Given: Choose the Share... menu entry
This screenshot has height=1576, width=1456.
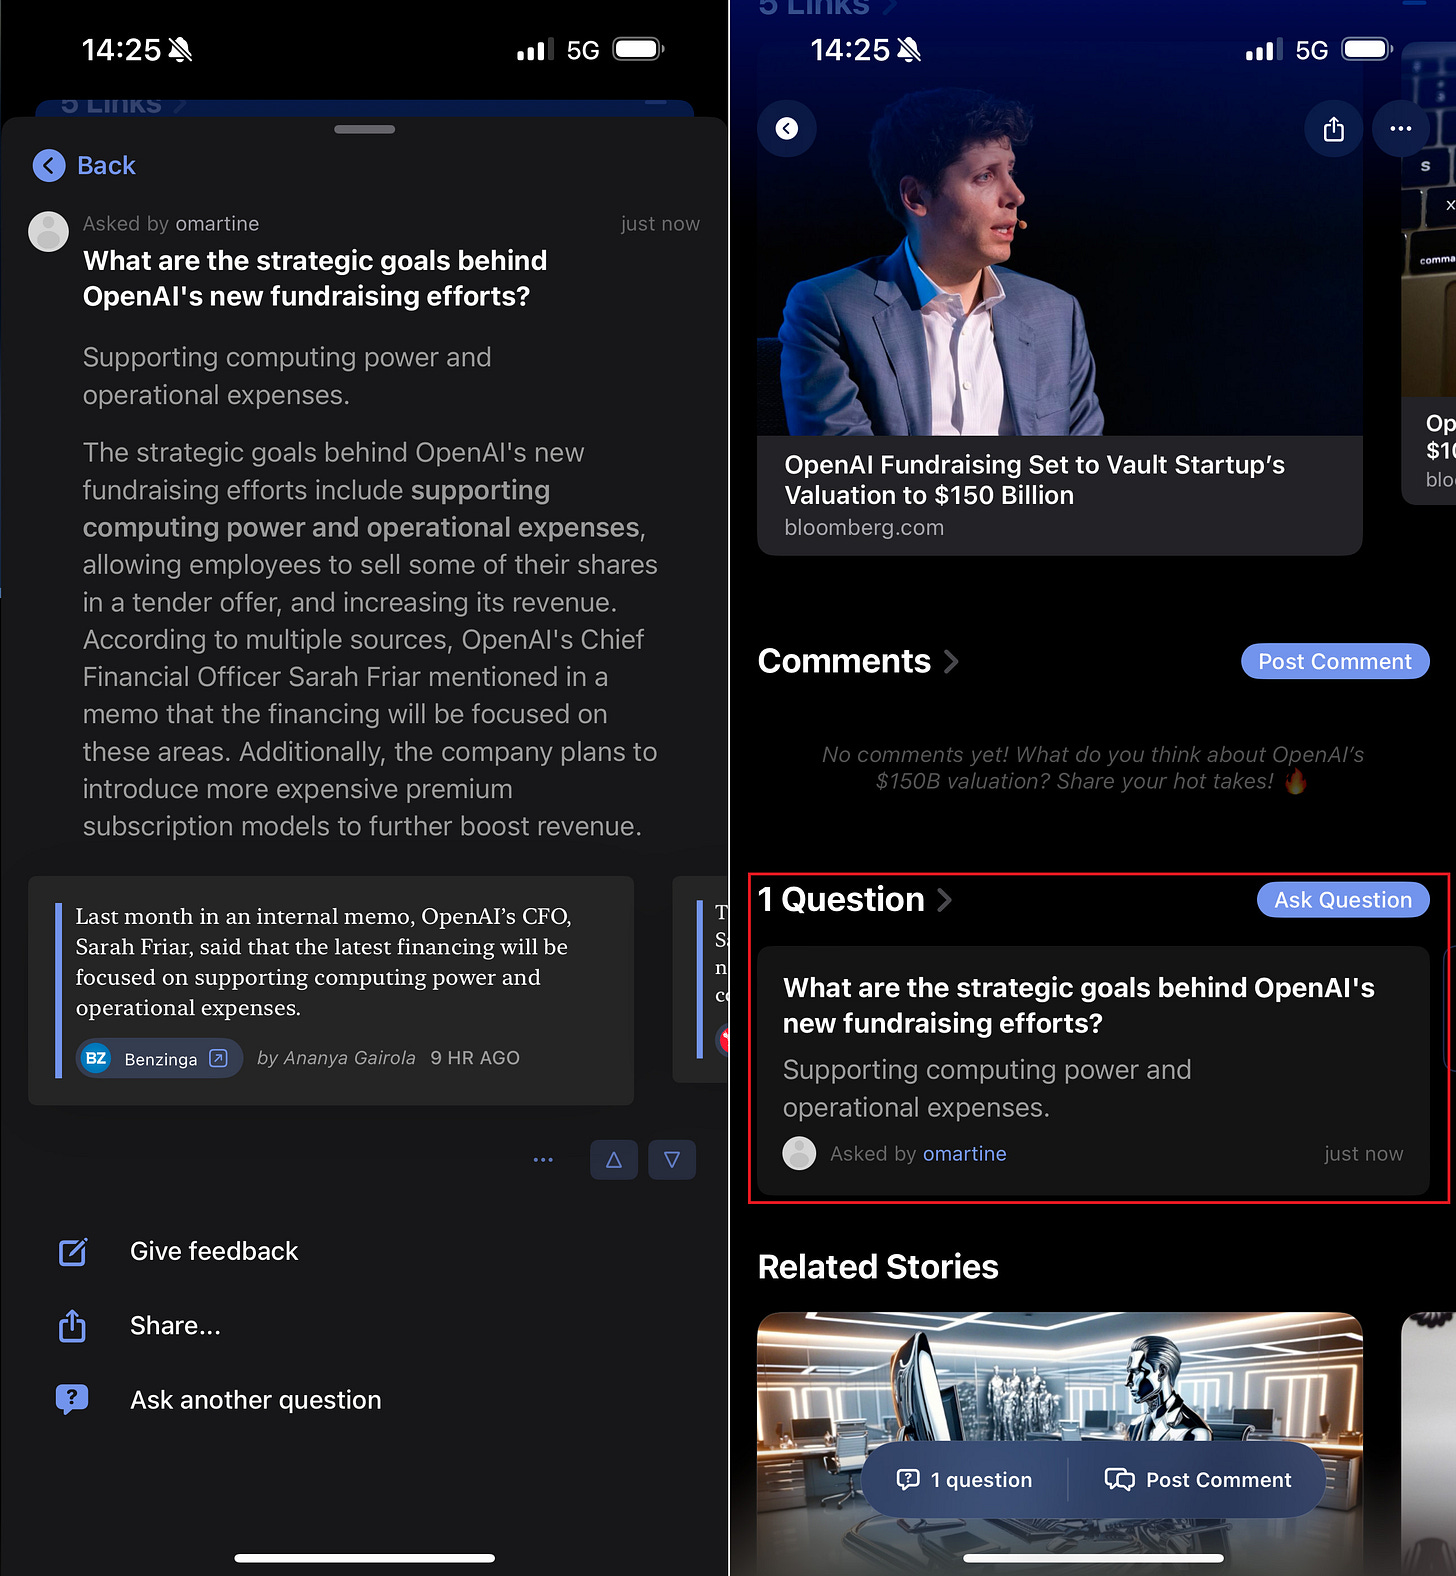Looking at the screenshot, I should (175, 1326).
